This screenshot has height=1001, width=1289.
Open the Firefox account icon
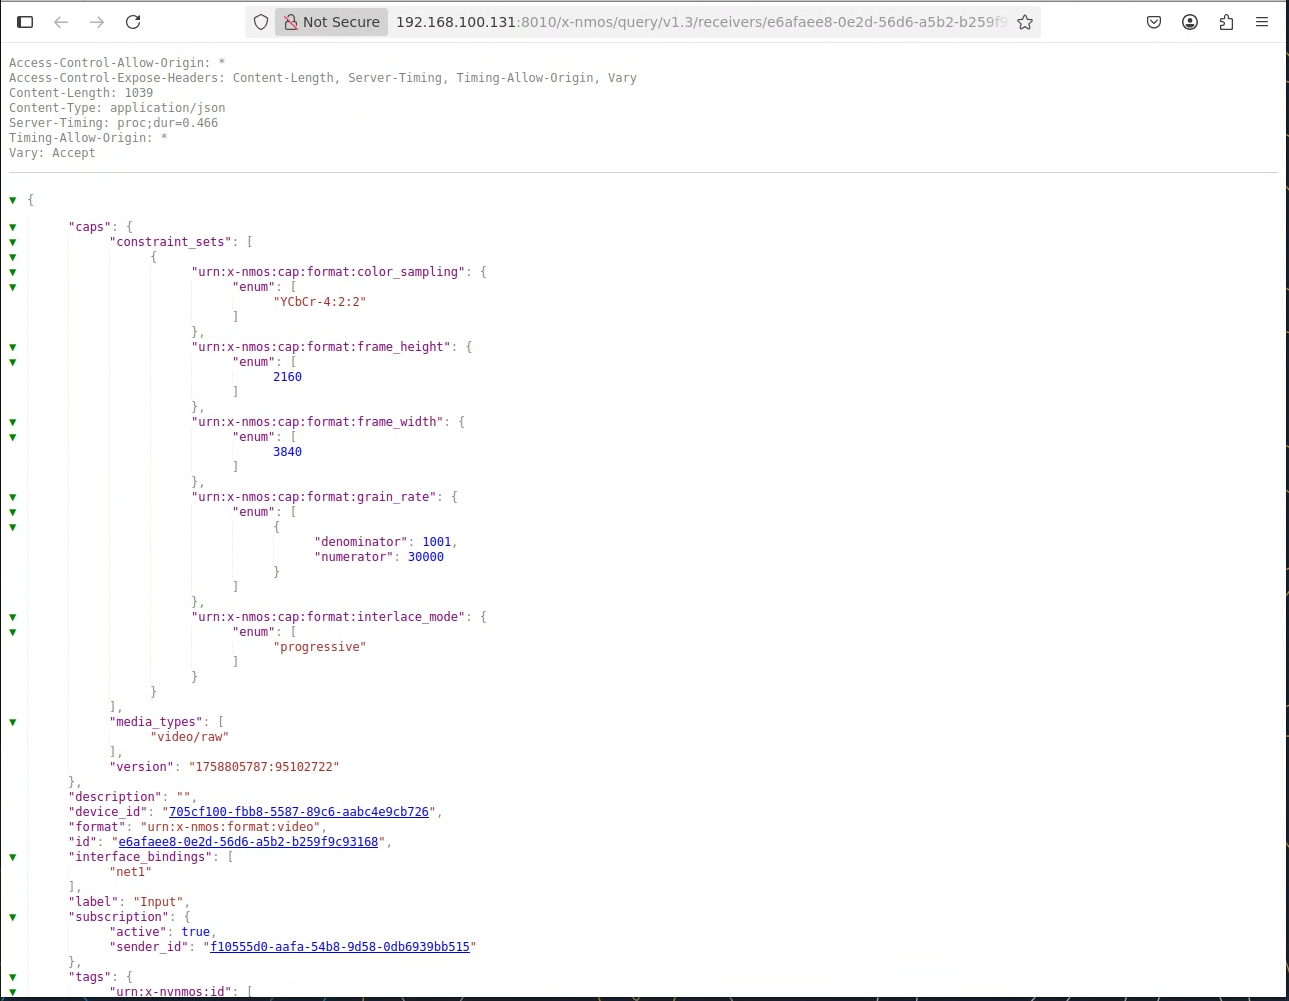point(1190,22)
